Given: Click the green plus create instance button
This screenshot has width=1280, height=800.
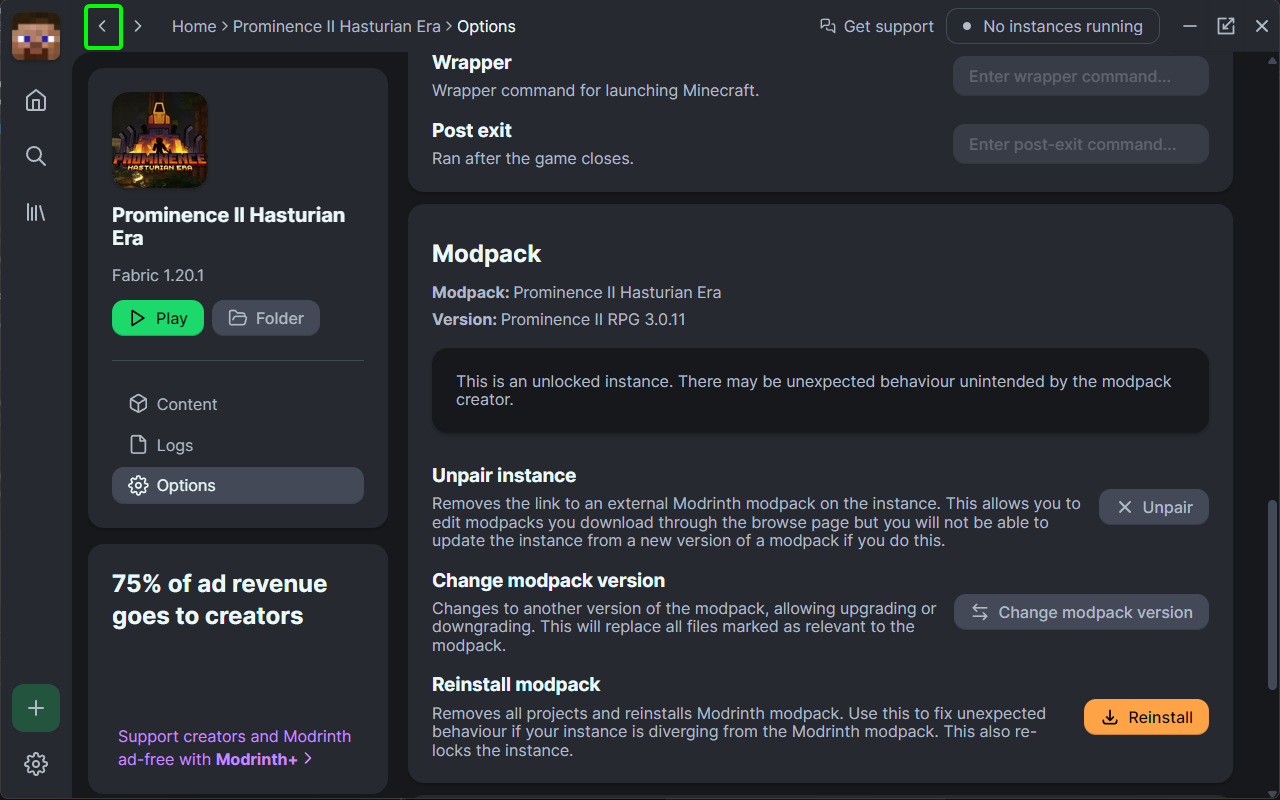Looking at the screenshot, I should pos(36,708).
